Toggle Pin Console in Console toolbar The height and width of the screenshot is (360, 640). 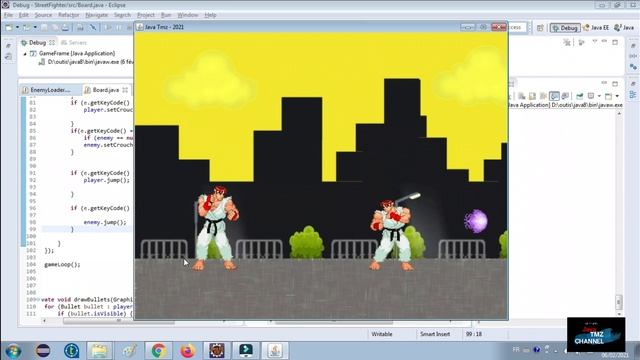point(580,96)
